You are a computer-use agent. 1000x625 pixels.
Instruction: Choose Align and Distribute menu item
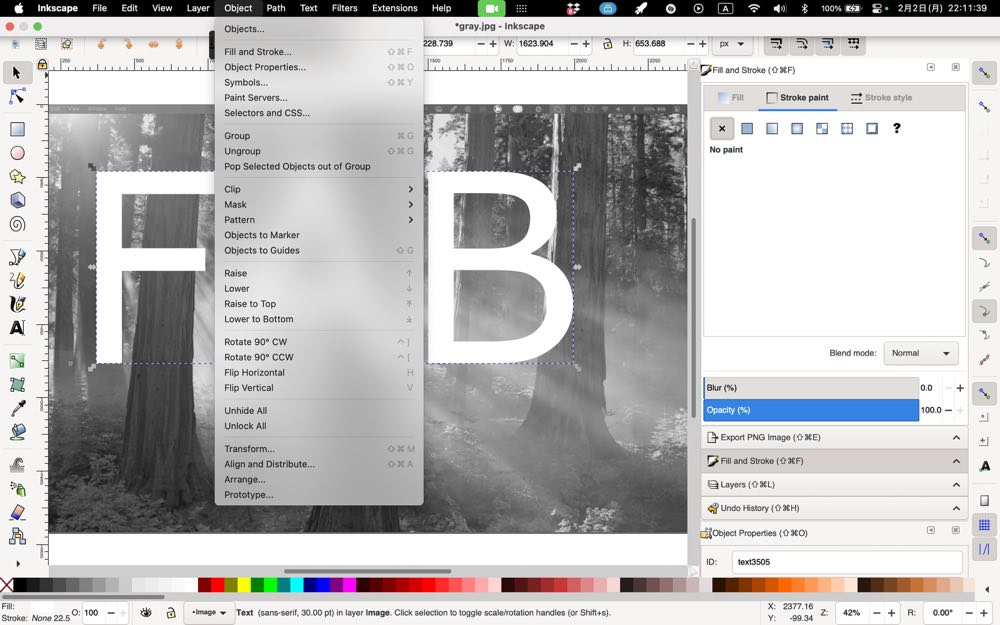pos(319,464)
